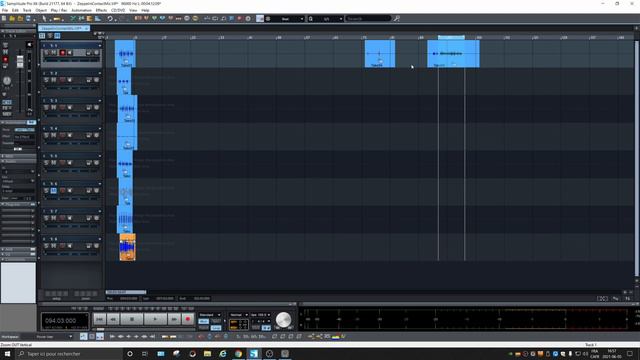Viewport: 640px width, 360px height.
Task: Select the first clip on track 1
Action: click(x=125, y=53)
